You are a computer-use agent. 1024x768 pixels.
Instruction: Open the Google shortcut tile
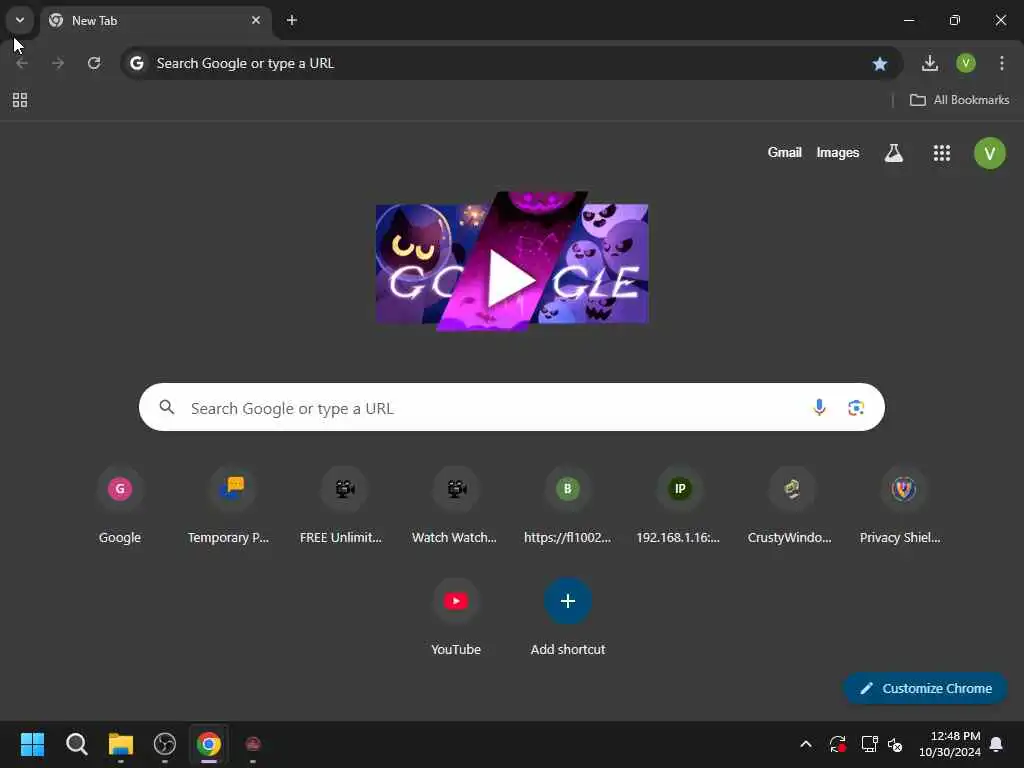tap(120, 506)
